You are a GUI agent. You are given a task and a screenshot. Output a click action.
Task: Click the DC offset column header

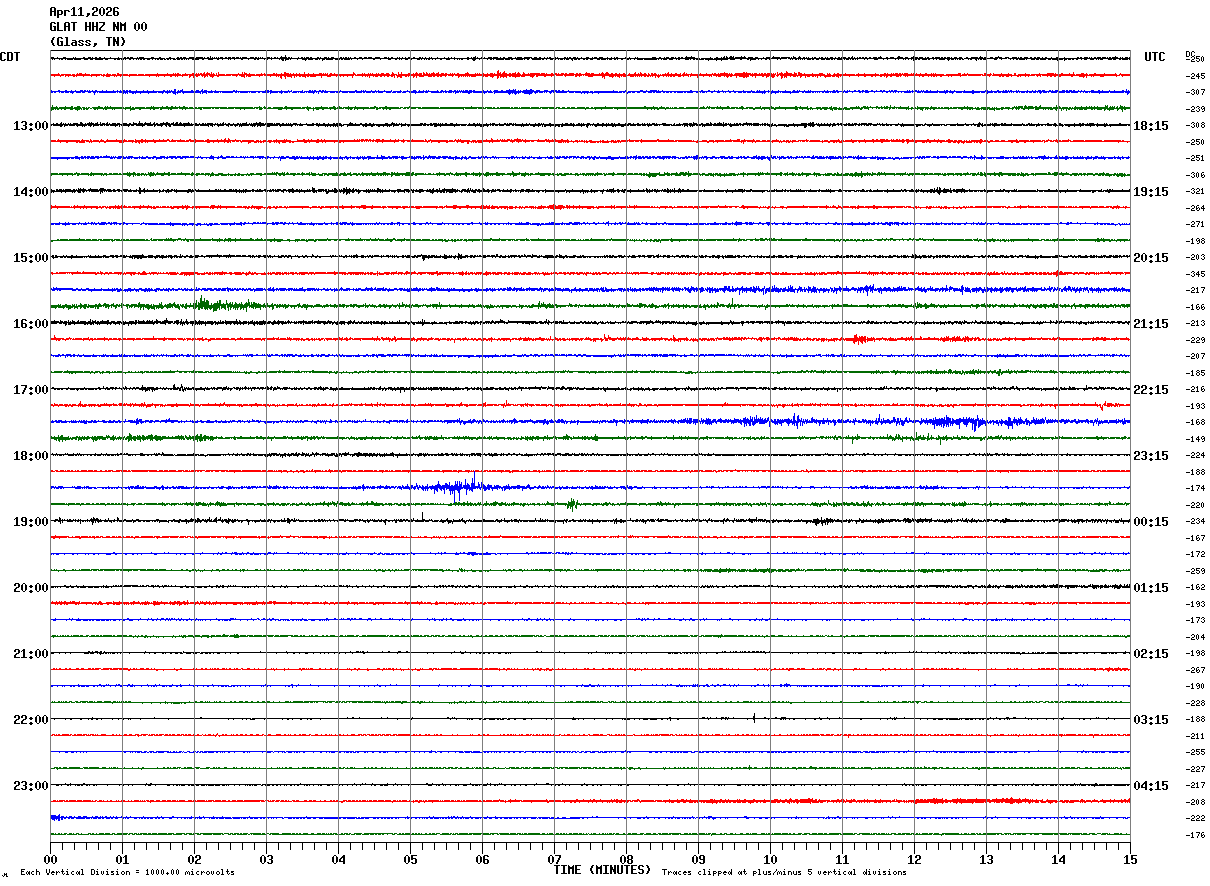click(x=1190, y=54)
